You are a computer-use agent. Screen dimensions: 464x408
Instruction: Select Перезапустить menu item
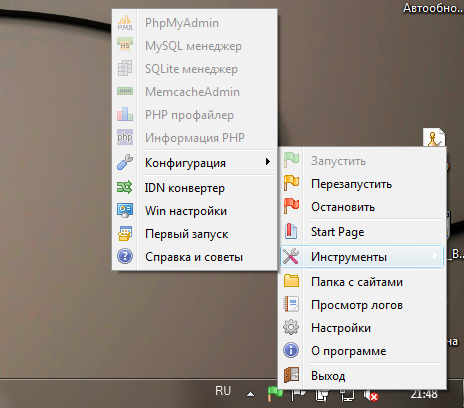362,184
